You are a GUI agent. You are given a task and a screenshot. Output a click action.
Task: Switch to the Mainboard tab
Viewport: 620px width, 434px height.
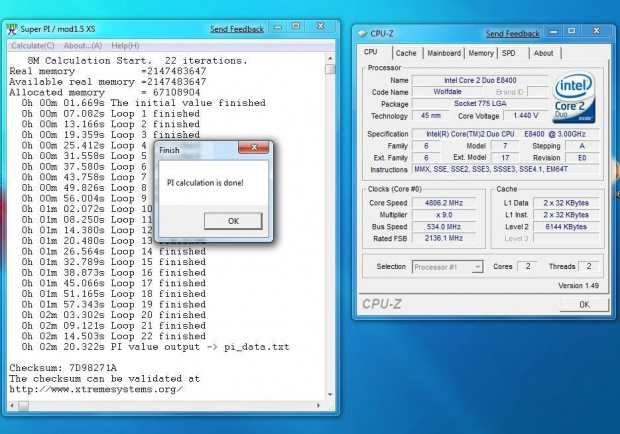pos(444,53)
